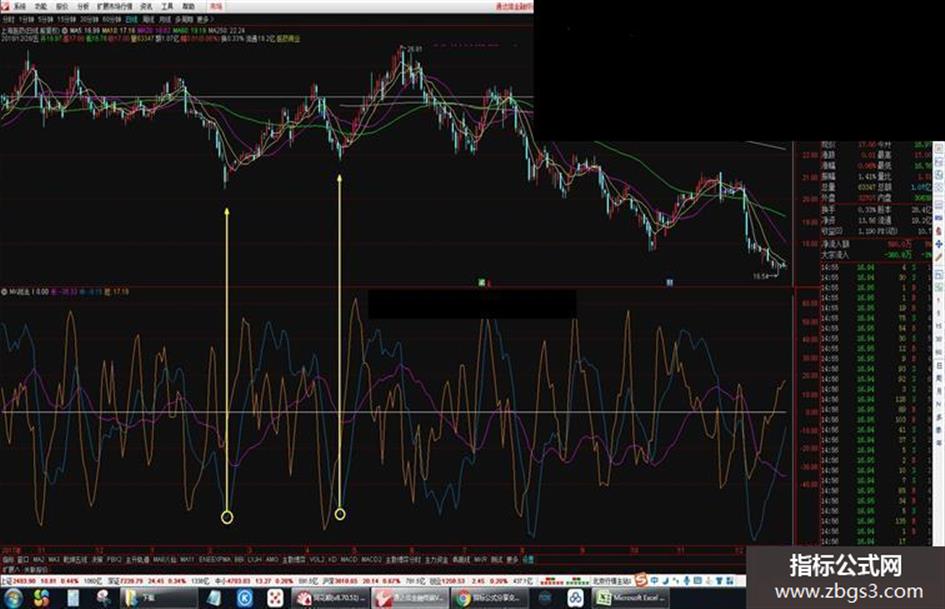The height and width of the screenshot is (609, 945).
Task: Open the 帮助 menu
Action: click(x=189, y=7)
